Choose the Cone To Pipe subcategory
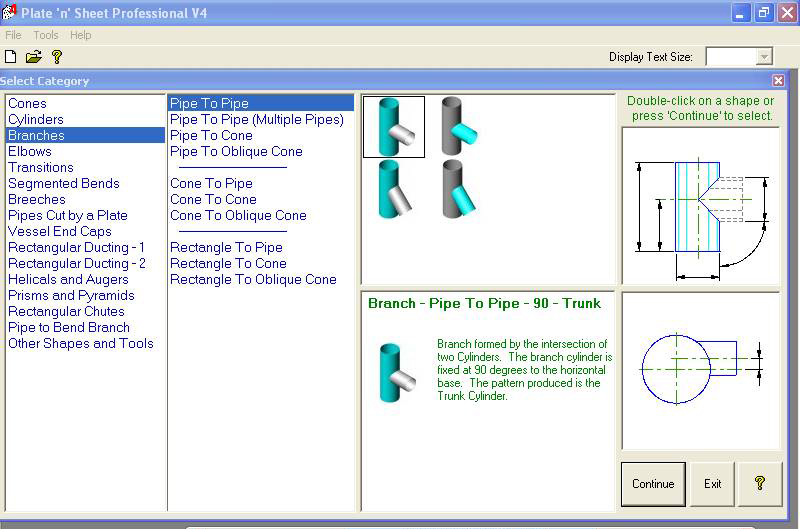This screenshot has width=800, height=529. click(x=261, y=183)
